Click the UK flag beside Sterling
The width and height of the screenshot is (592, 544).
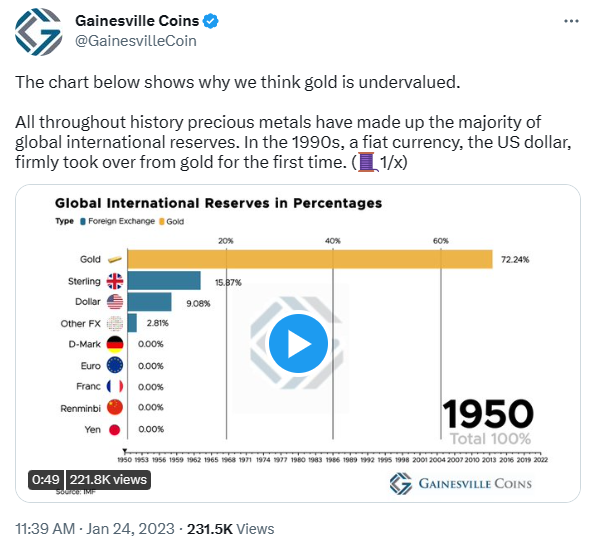pyautogui.click(x=115, y=281)
